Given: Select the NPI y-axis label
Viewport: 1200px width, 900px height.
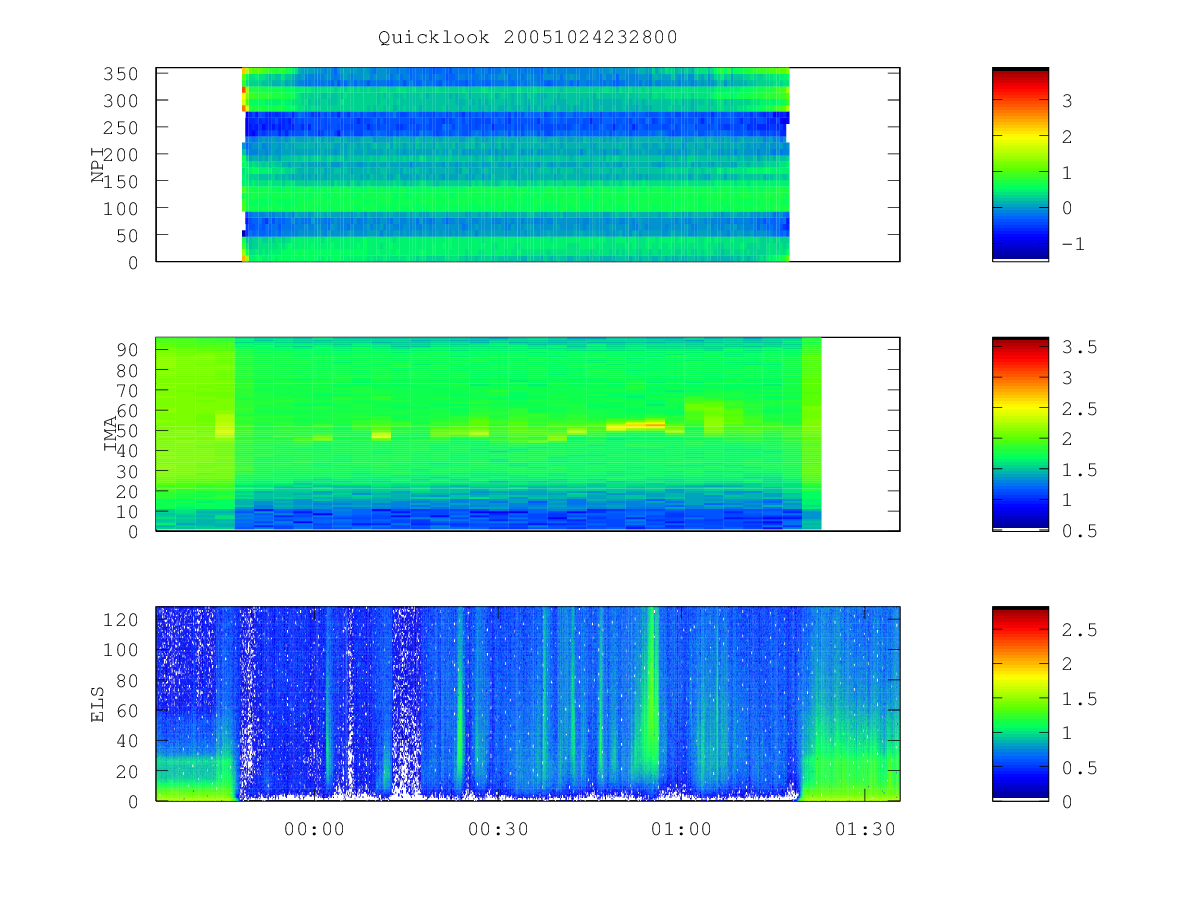Looking at the screenshot, I should 98,165.
